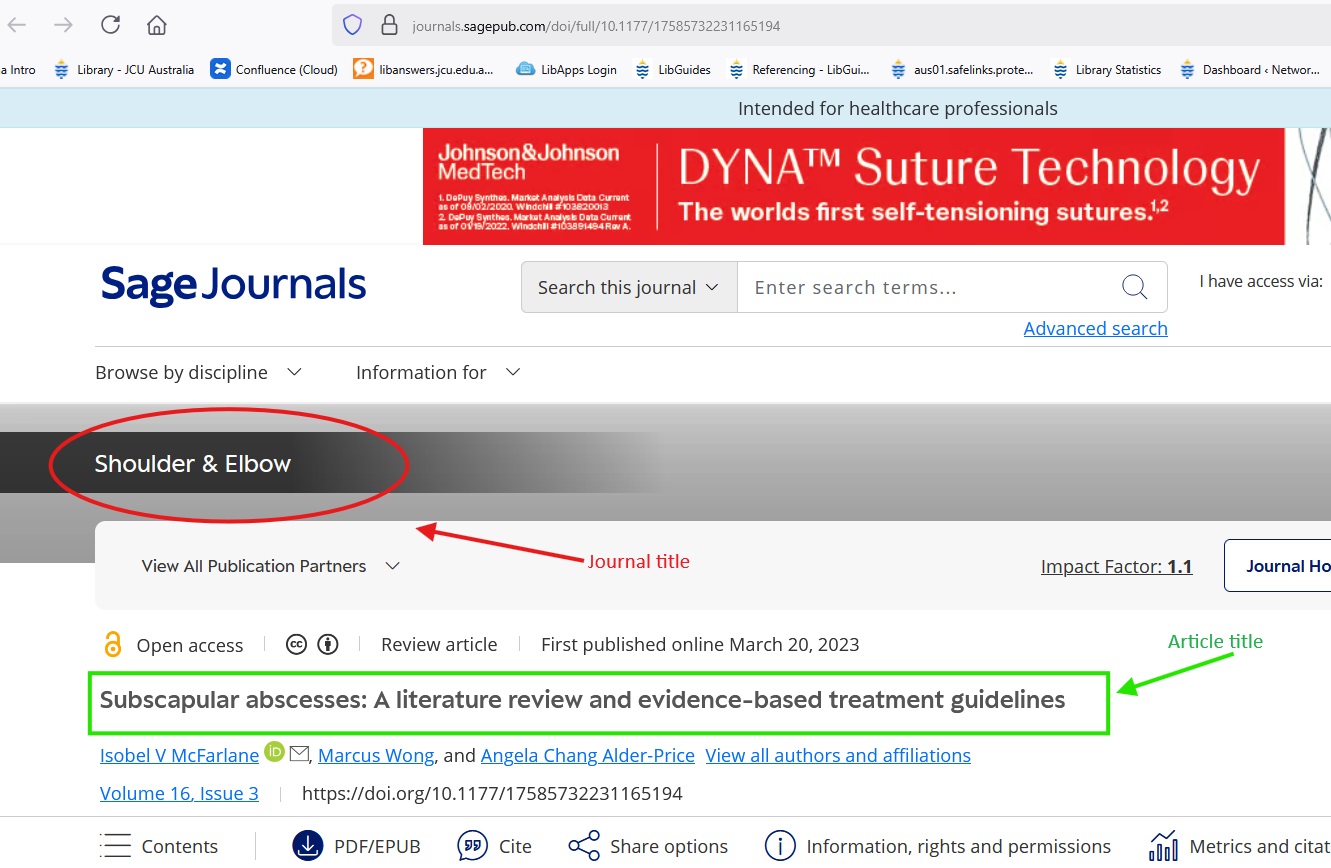Click the Share options icon
This screenshot has height=868, width=1331.
pyautogui.click(x=584, y=846)
